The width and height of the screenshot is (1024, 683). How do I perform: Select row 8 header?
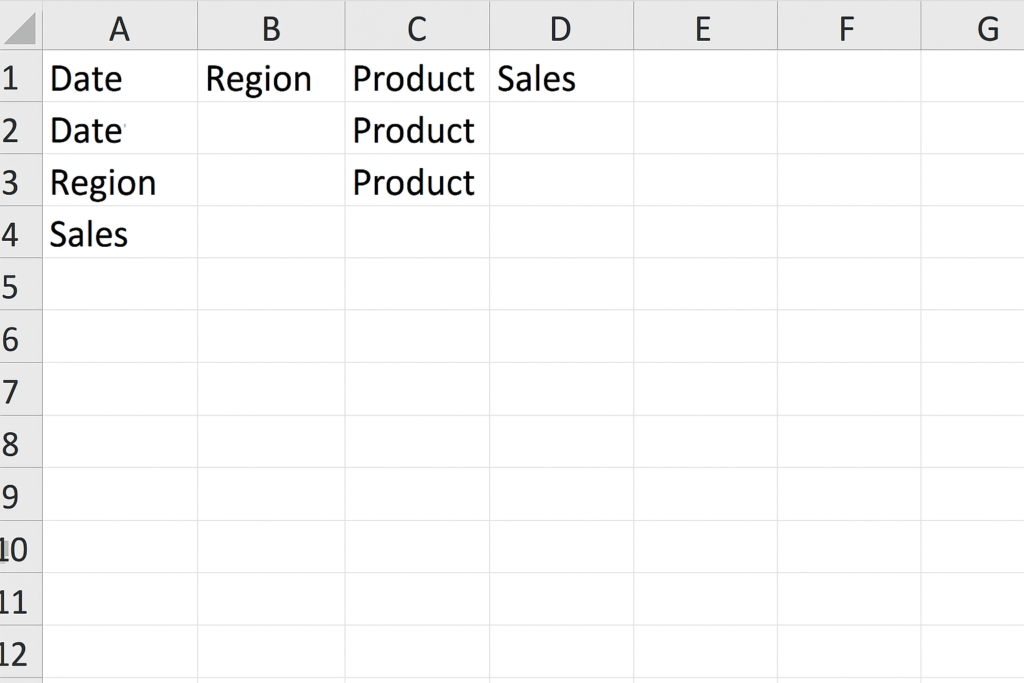coord(21,441)
